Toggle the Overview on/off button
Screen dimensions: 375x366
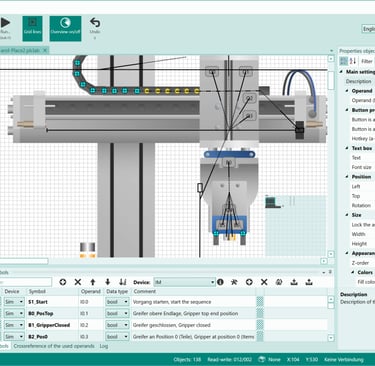coord(65,28)
